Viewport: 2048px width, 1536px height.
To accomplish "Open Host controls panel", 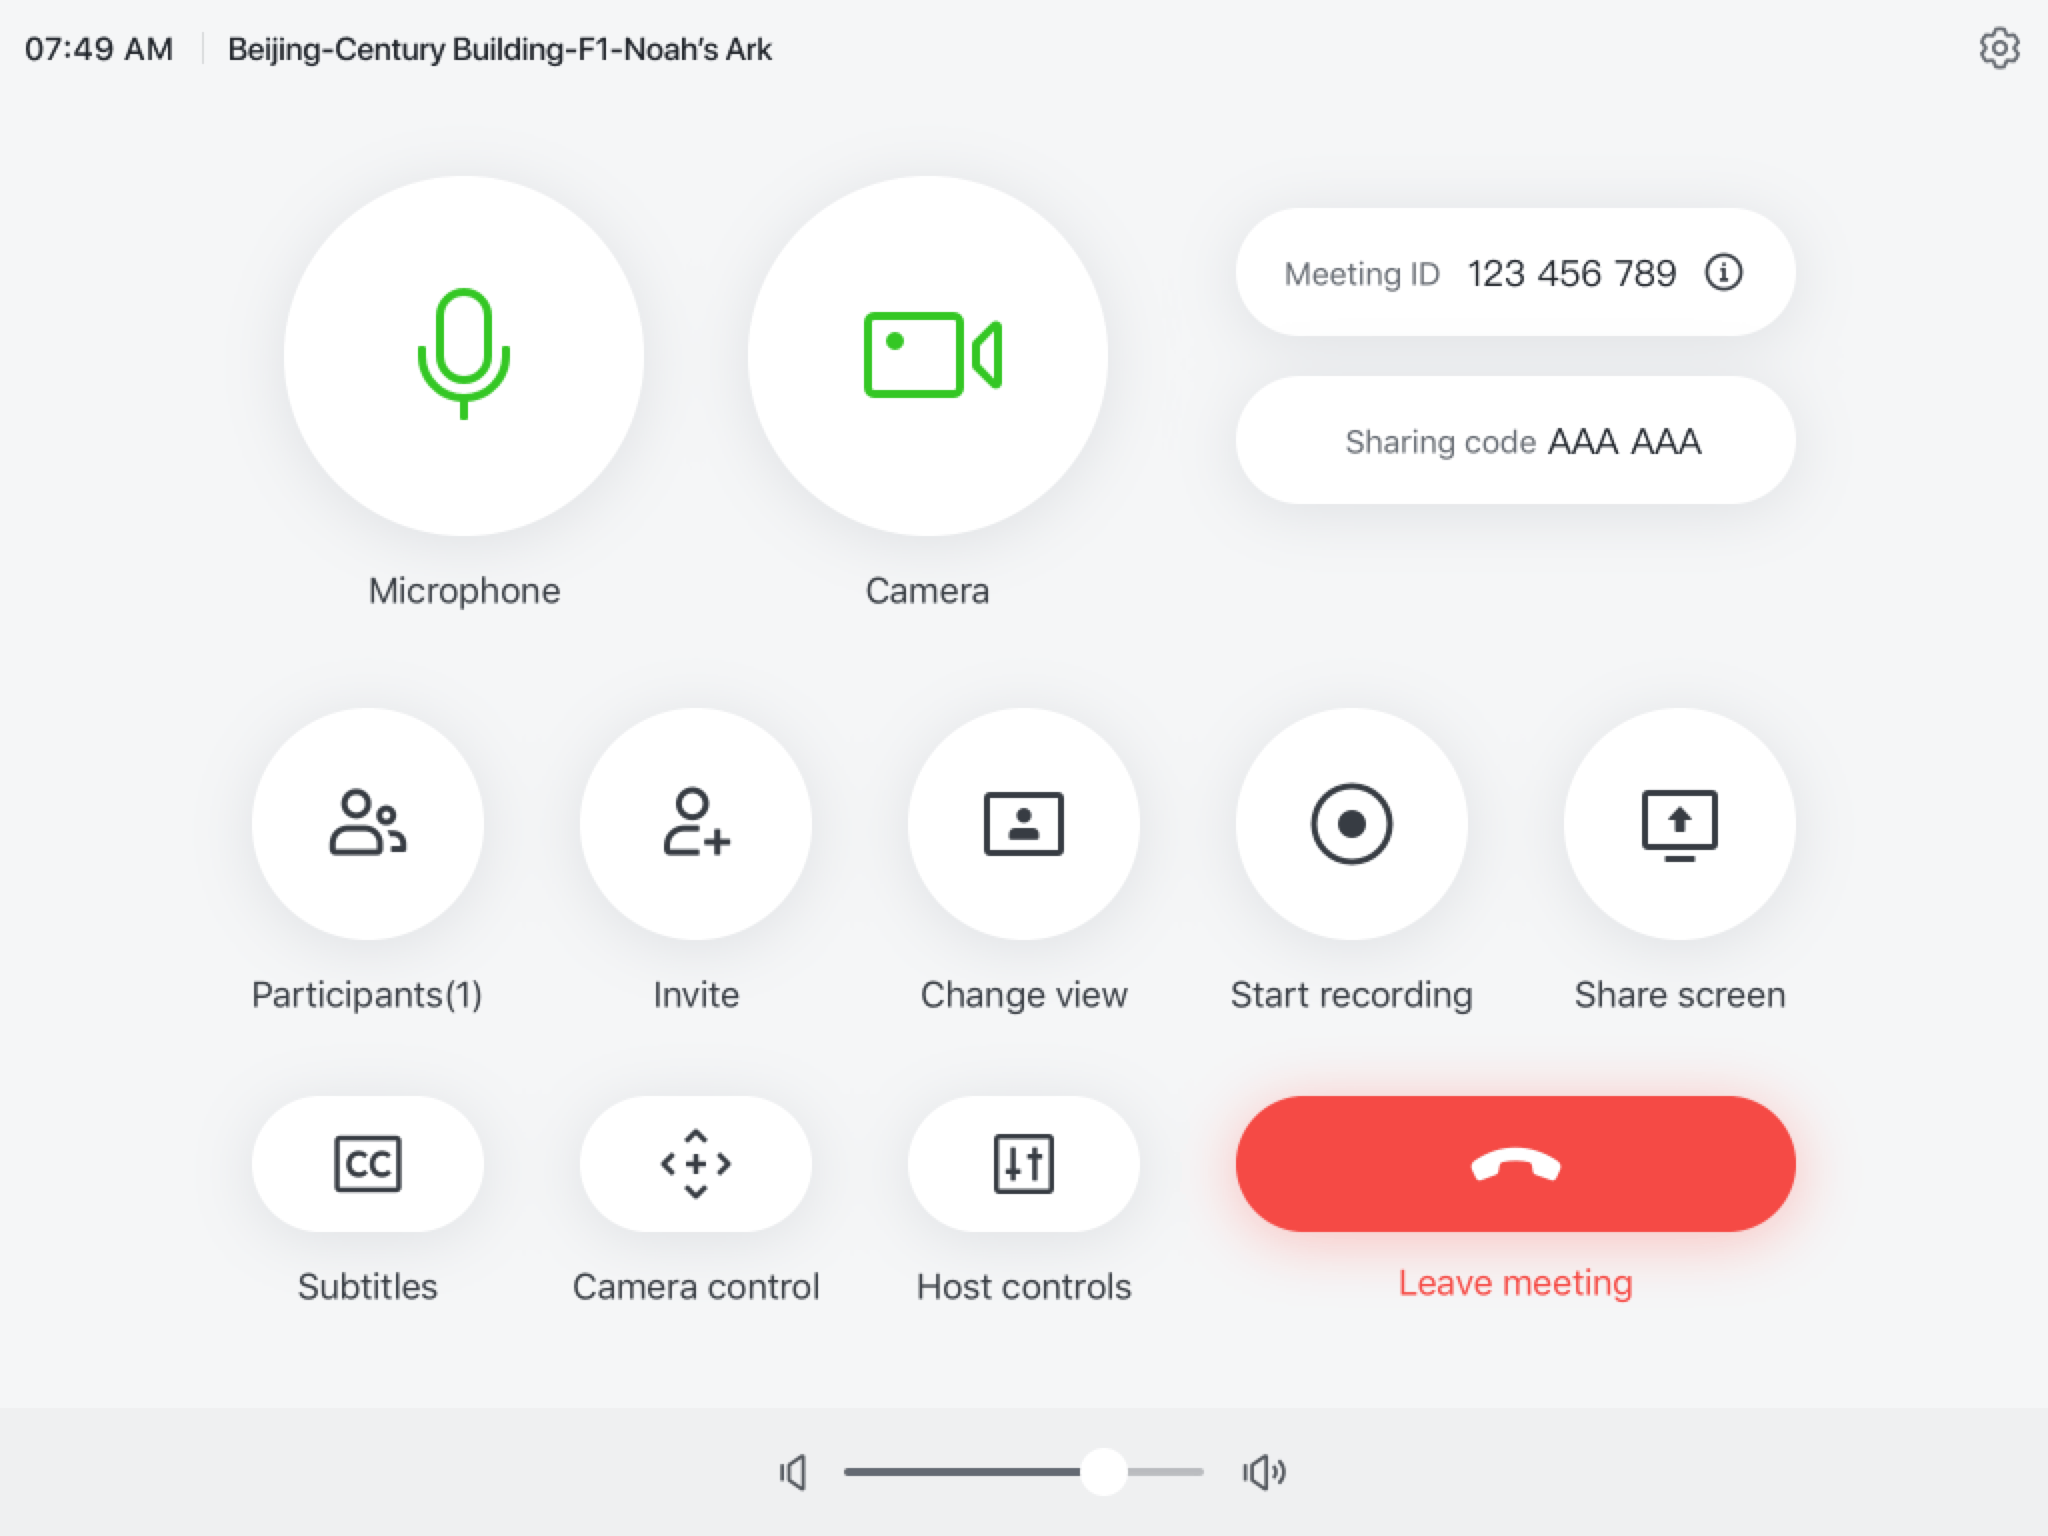I will 1022,1165.
